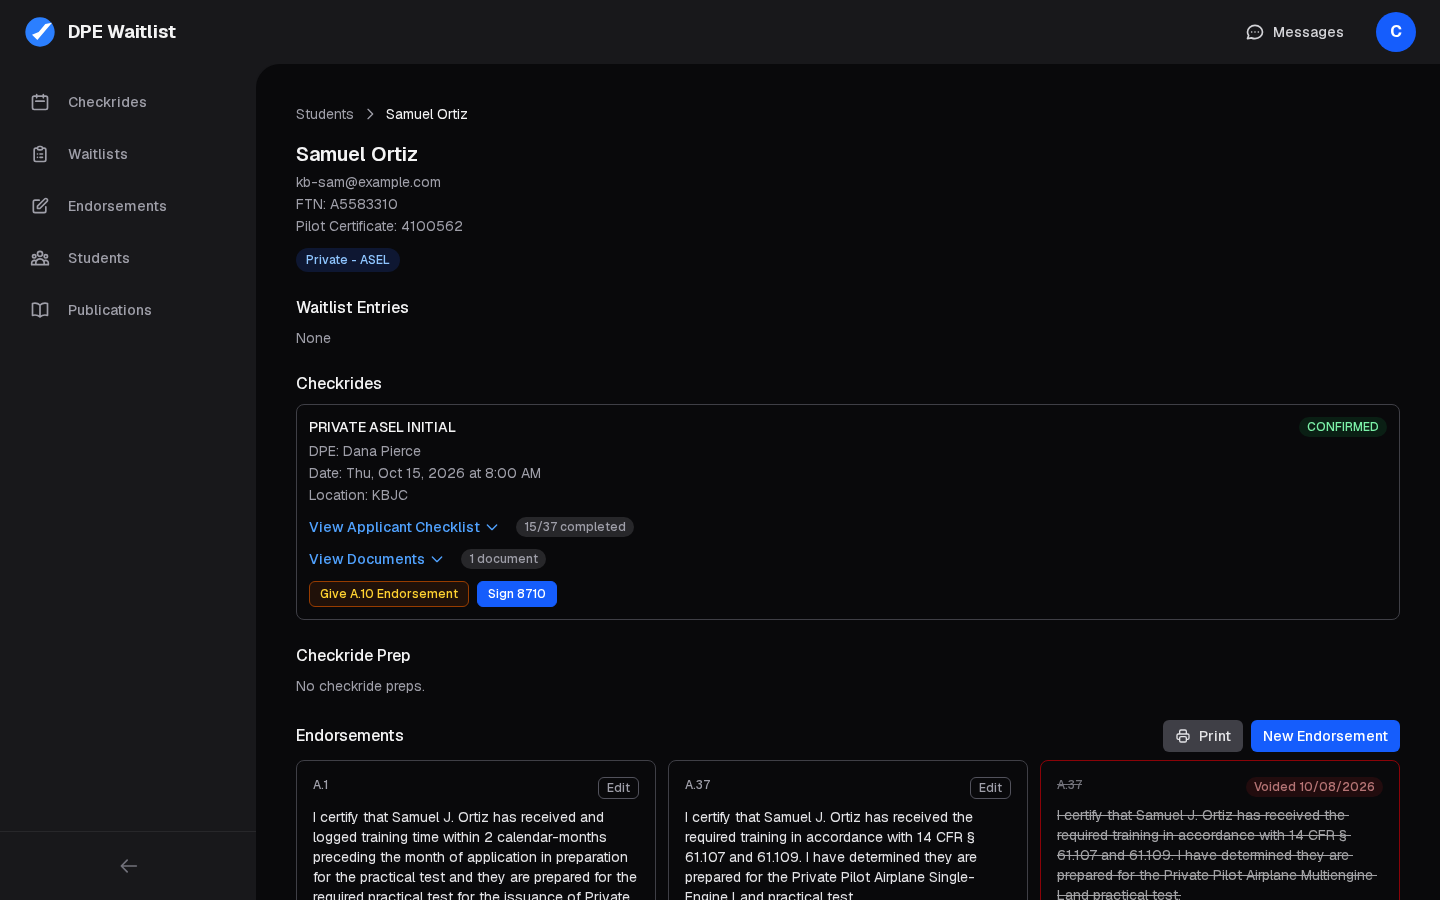Viewport: 1440px width, 900px height.
Task: Click the CONFIRMED status badge
Action: pos(1343,427)
